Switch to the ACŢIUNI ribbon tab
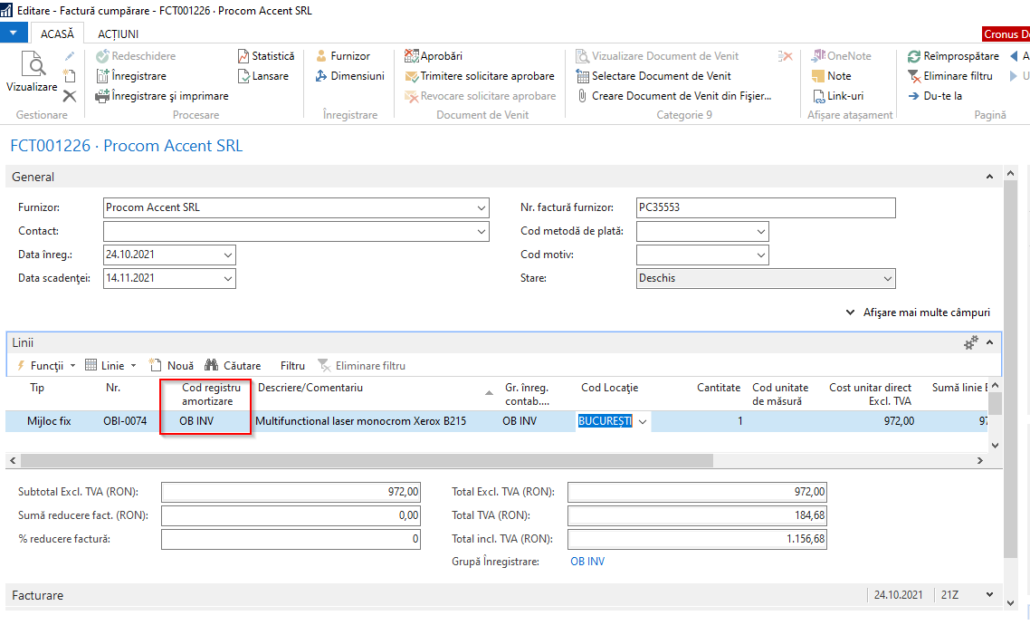 coord(120,33)
